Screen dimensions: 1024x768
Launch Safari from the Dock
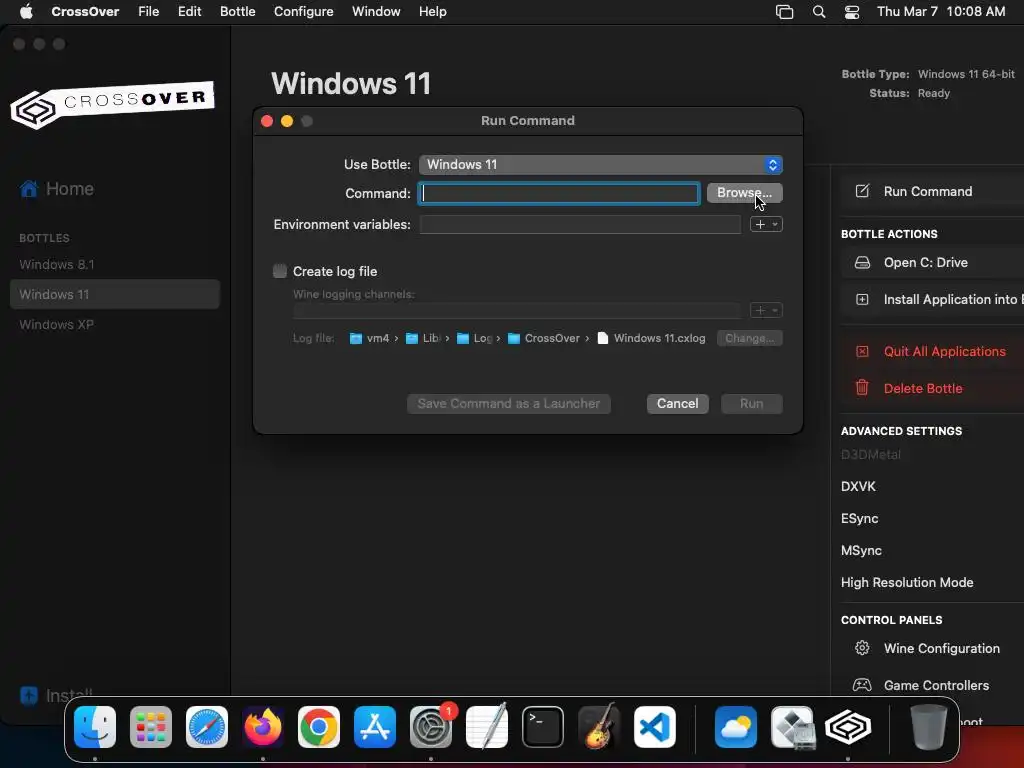pos(207,727)
